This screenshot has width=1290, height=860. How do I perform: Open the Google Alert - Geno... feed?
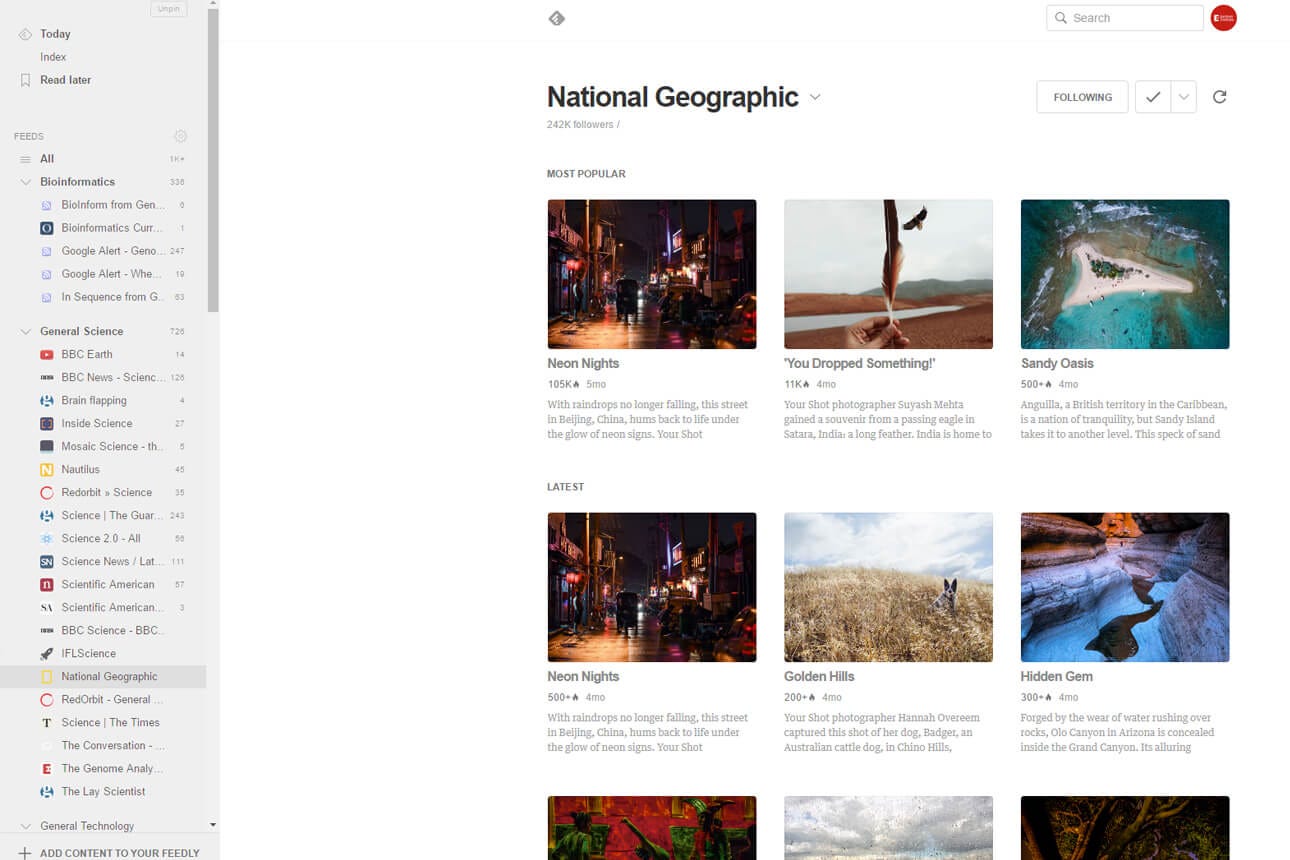(x=111, y=251)
